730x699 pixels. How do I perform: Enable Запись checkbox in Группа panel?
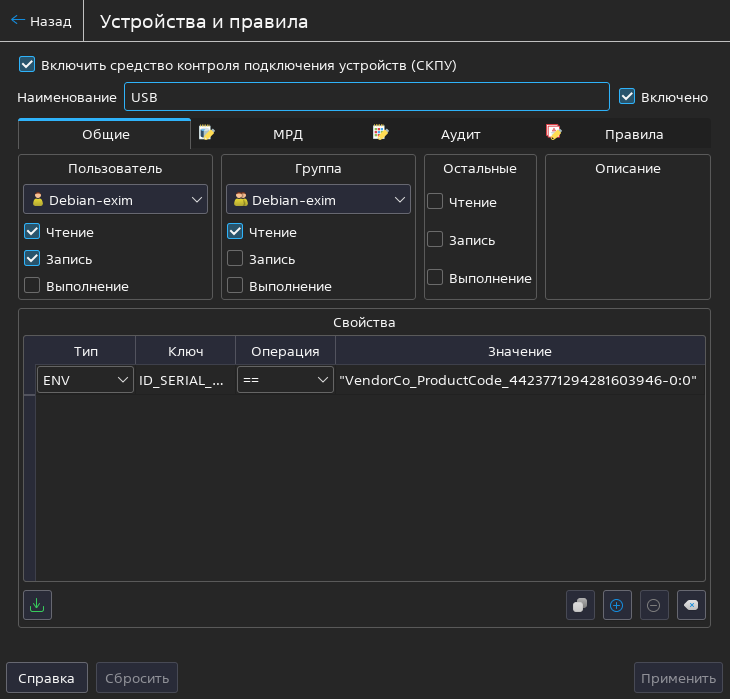(235, 259)
